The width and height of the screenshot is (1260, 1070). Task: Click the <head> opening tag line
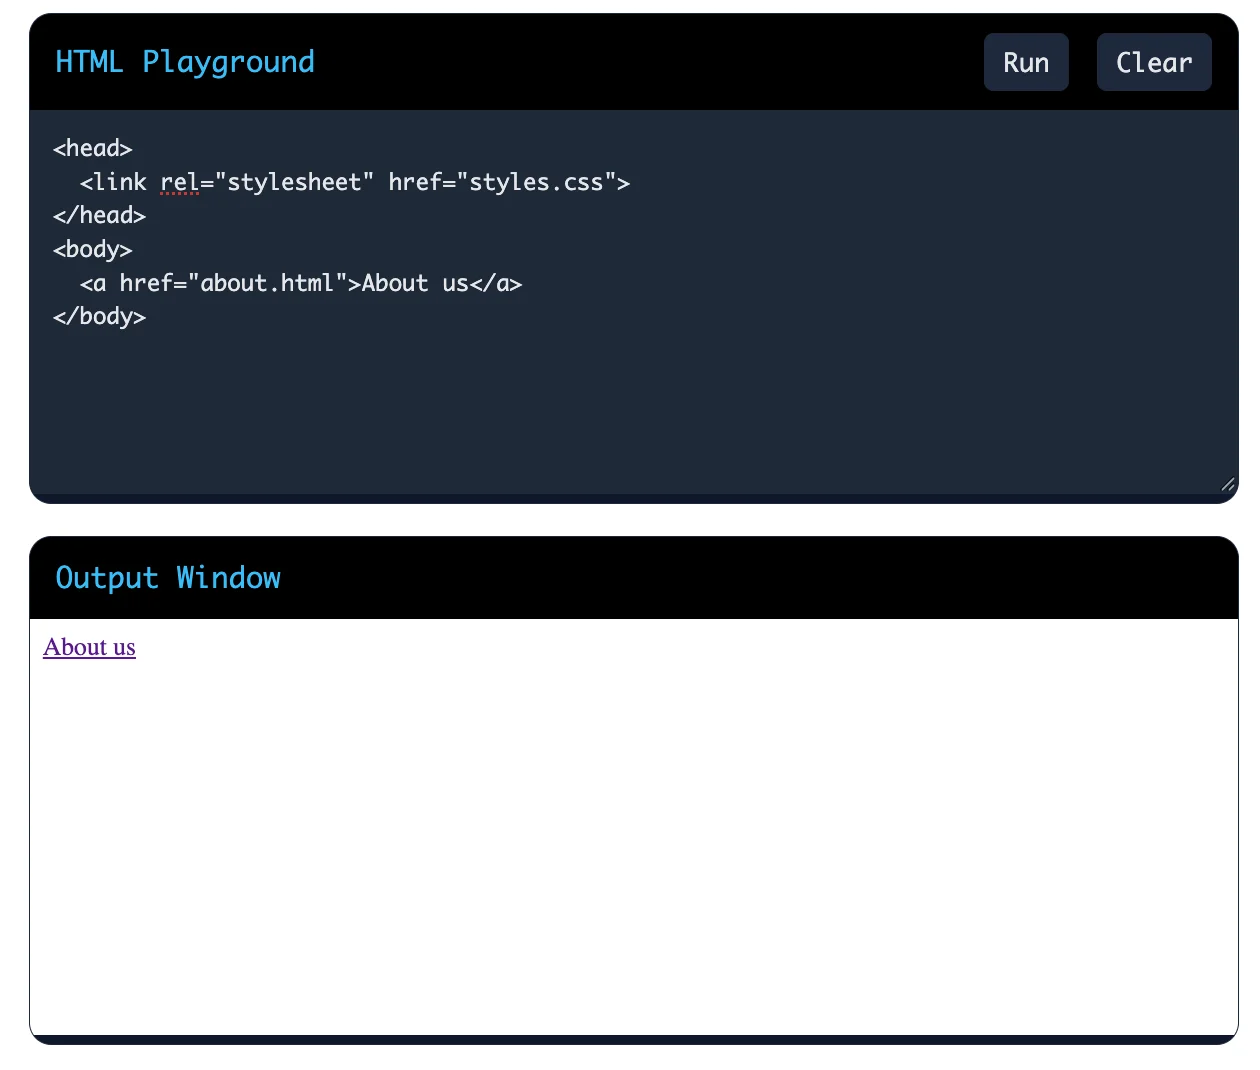click(x=93, y=148)
